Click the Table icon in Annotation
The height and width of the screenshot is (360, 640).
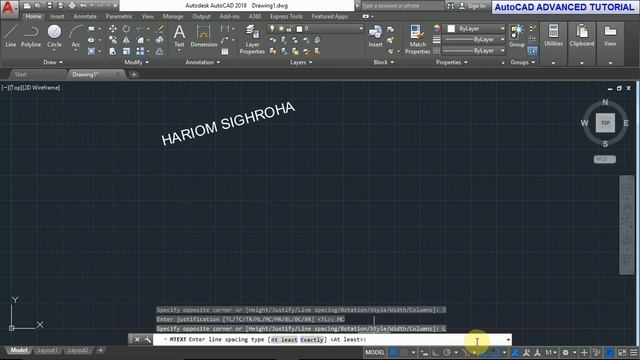coord(225,51)
